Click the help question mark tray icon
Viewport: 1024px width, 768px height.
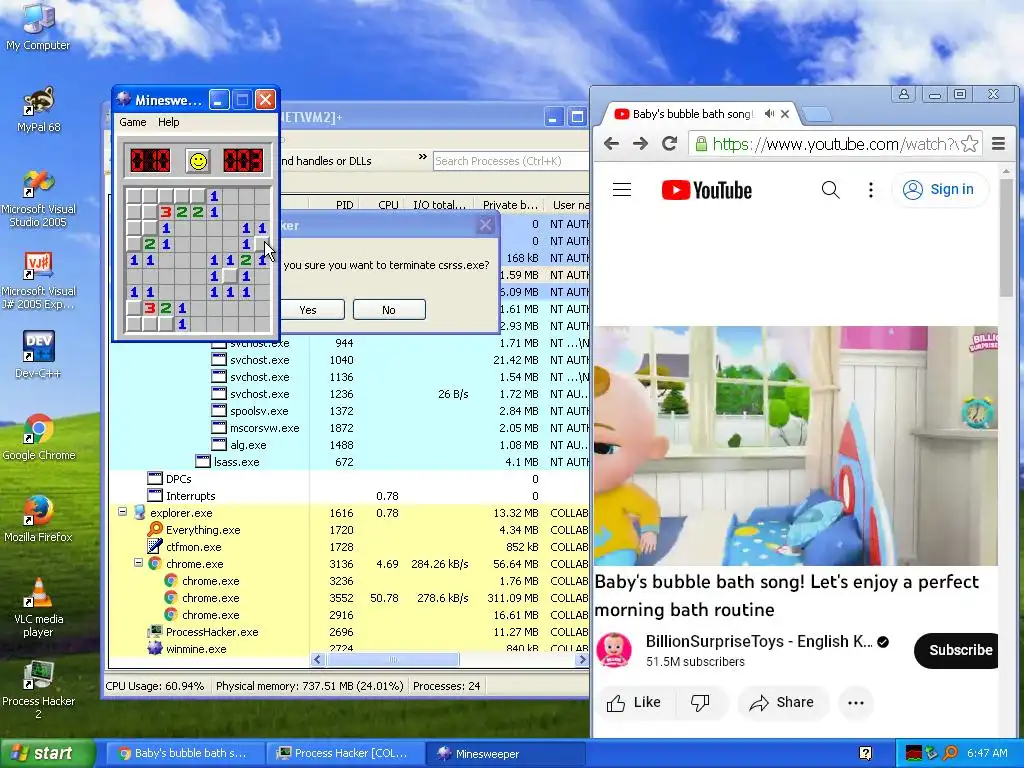(x=866, y=754)
